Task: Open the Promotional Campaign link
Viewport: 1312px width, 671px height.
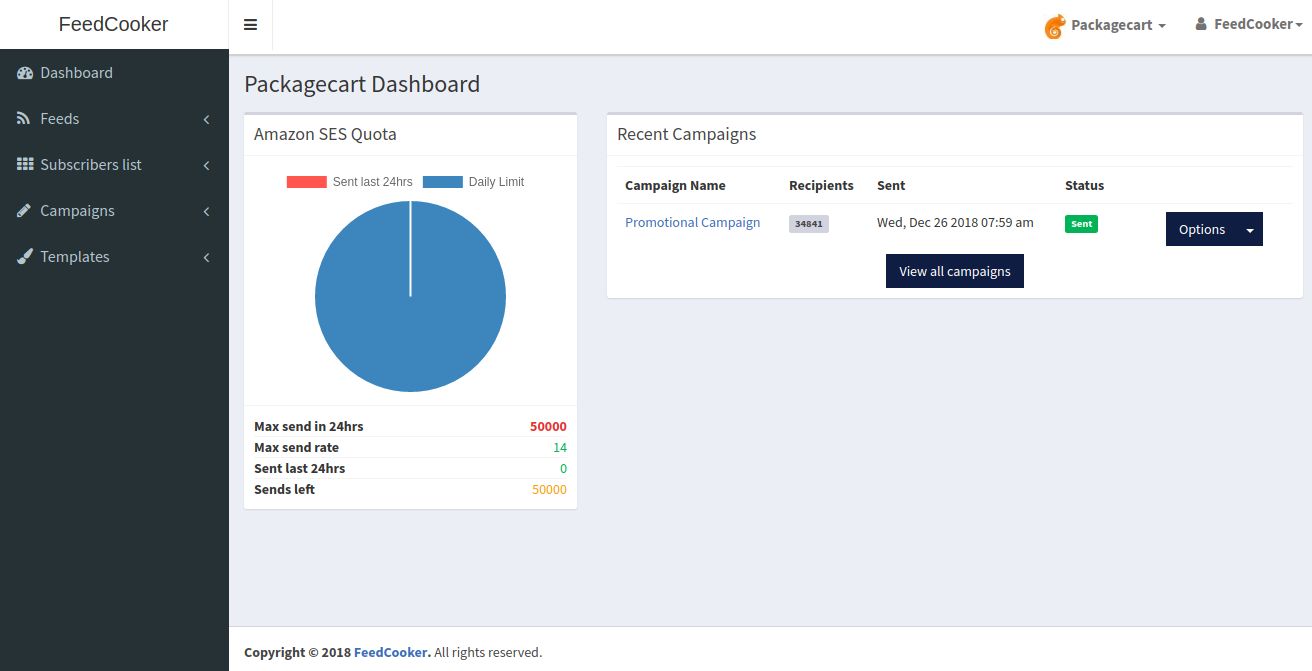Action: pyautogui.click(x=692, y=222)
